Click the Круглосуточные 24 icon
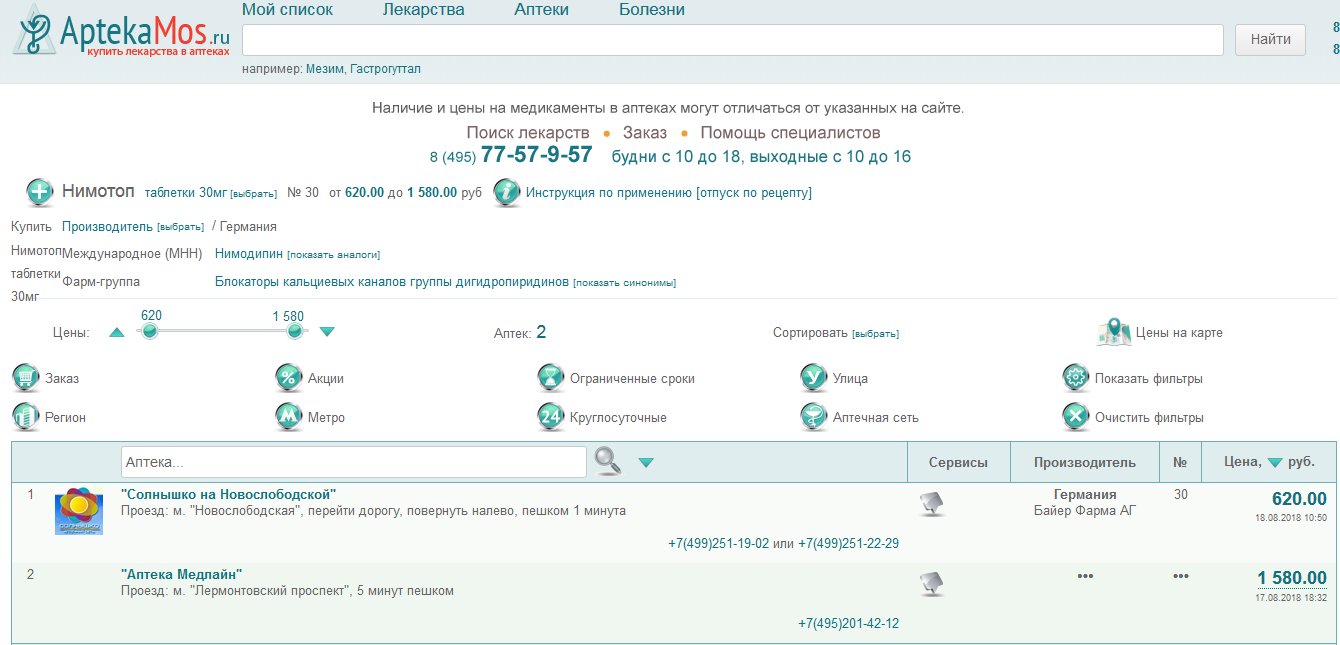This screenshot has width=1340, height=645. click(551, 417)
